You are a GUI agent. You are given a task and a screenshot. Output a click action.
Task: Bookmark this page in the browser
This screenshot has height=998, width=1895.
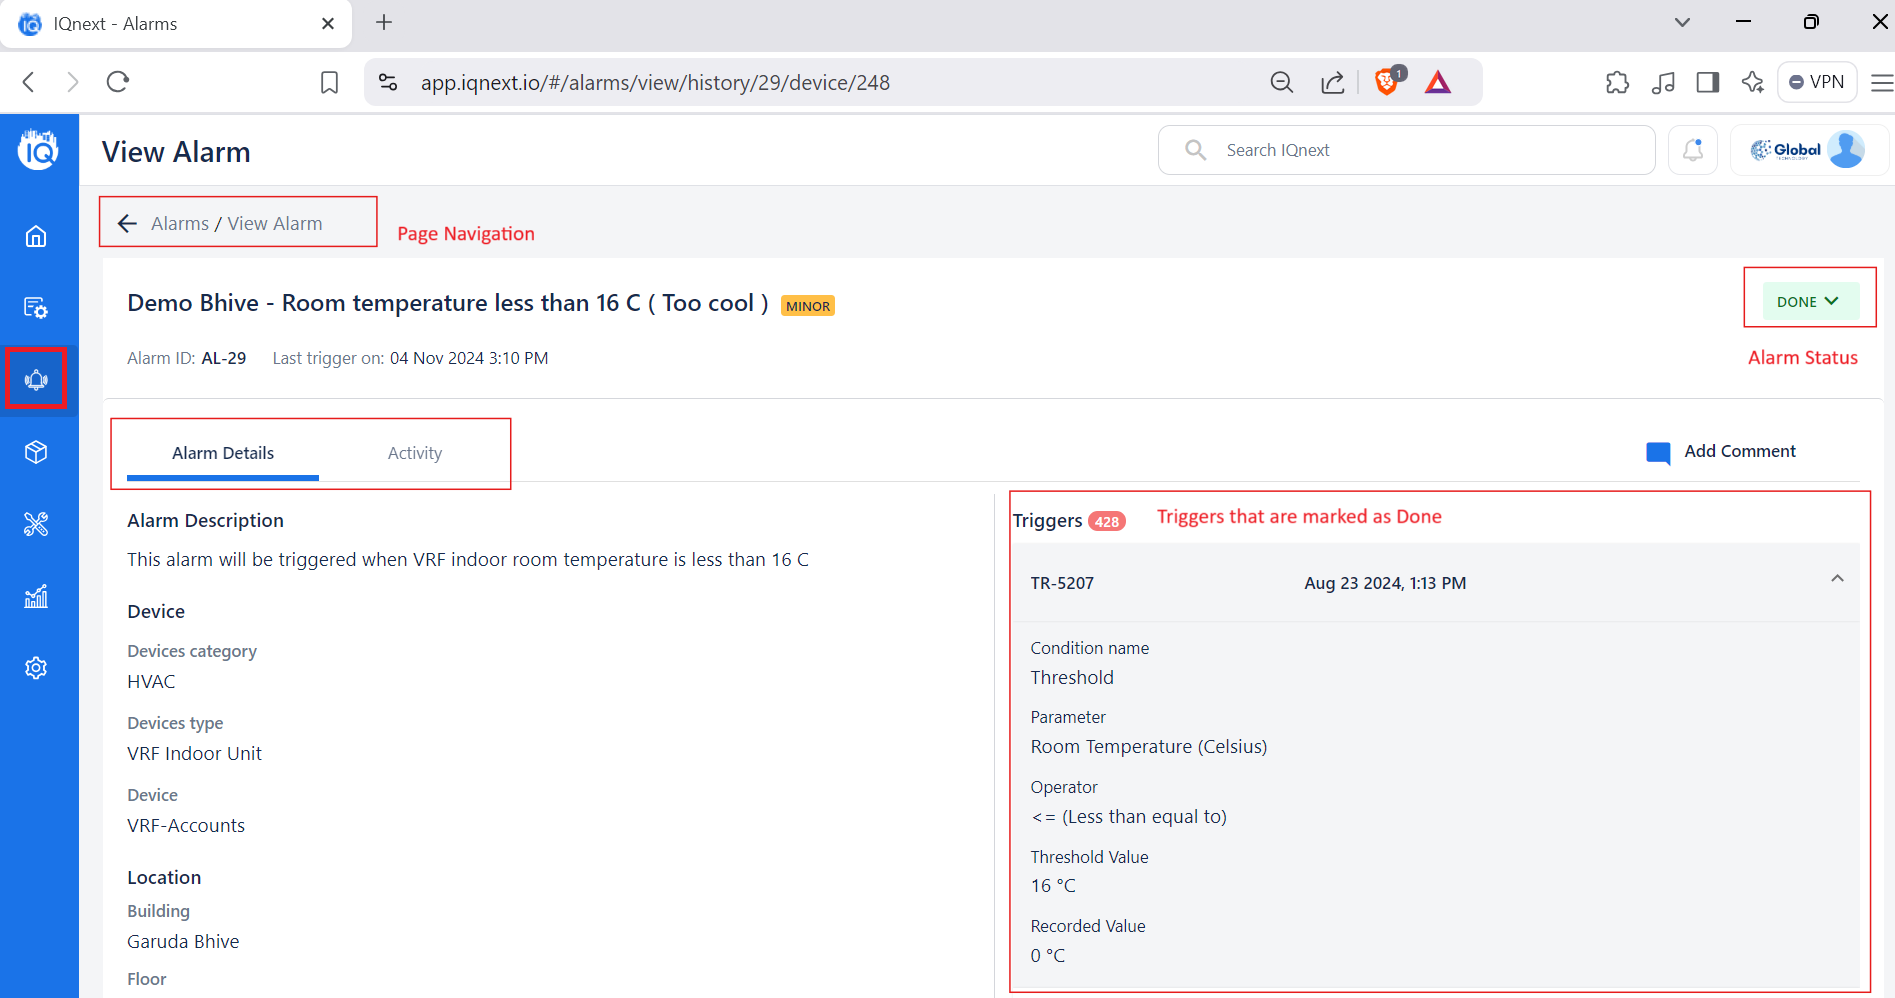329,82
